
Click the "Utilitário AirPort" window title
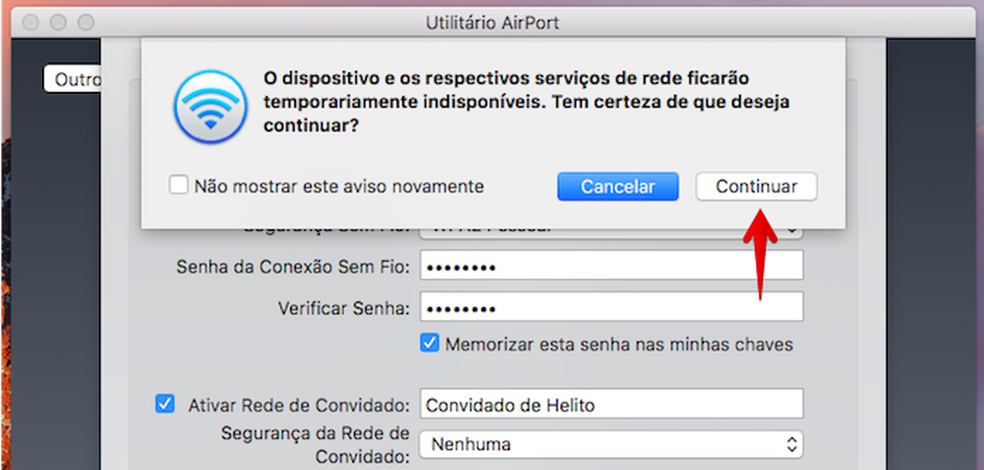point(492,22)
